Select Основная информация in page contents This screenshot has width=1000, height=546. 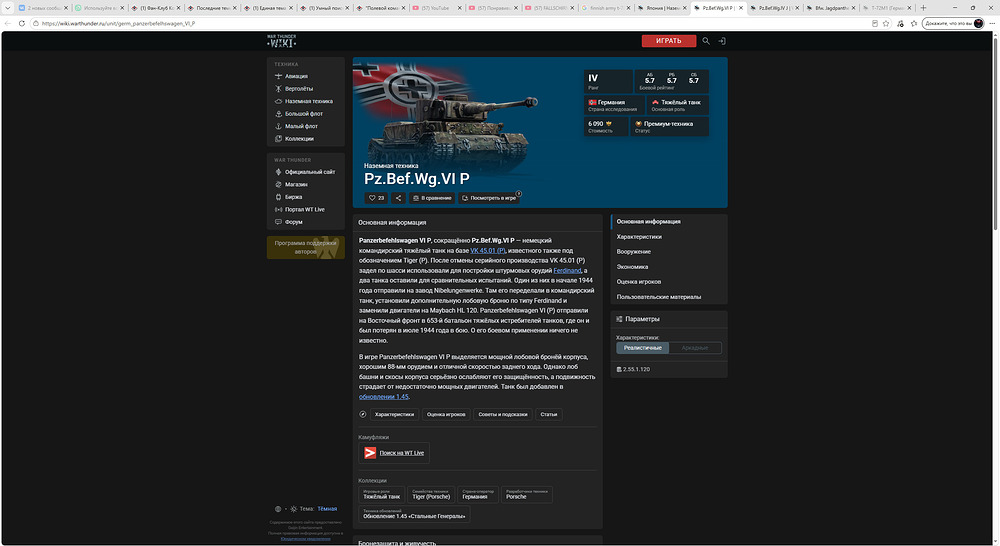click(x=649, y=221)
